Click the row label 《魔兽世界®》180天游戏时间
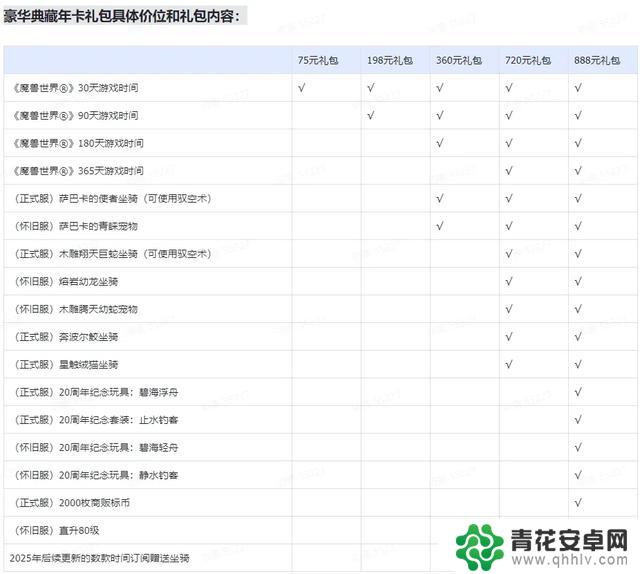Screen dimensions: 640x574 (x=78, y=143)
